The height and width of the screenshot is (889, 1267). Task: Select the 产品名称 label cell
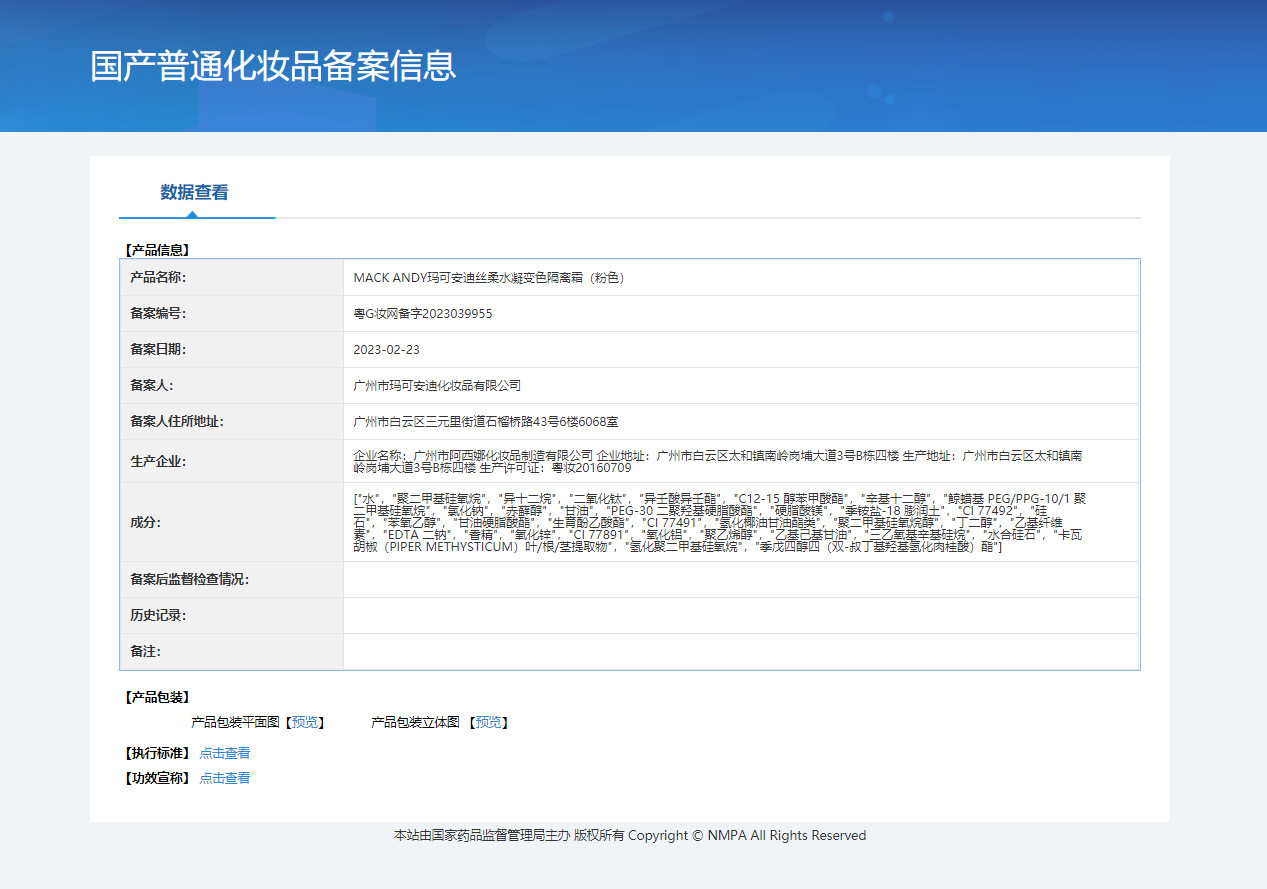(x=232, y=277)
